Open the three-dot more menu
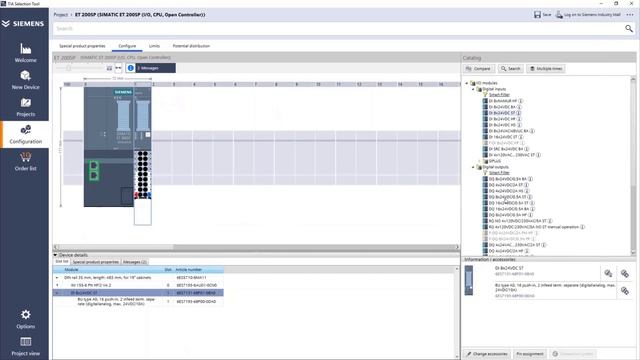Image resolution: width=640 pixels, height=360 pixels. (630, 15)
